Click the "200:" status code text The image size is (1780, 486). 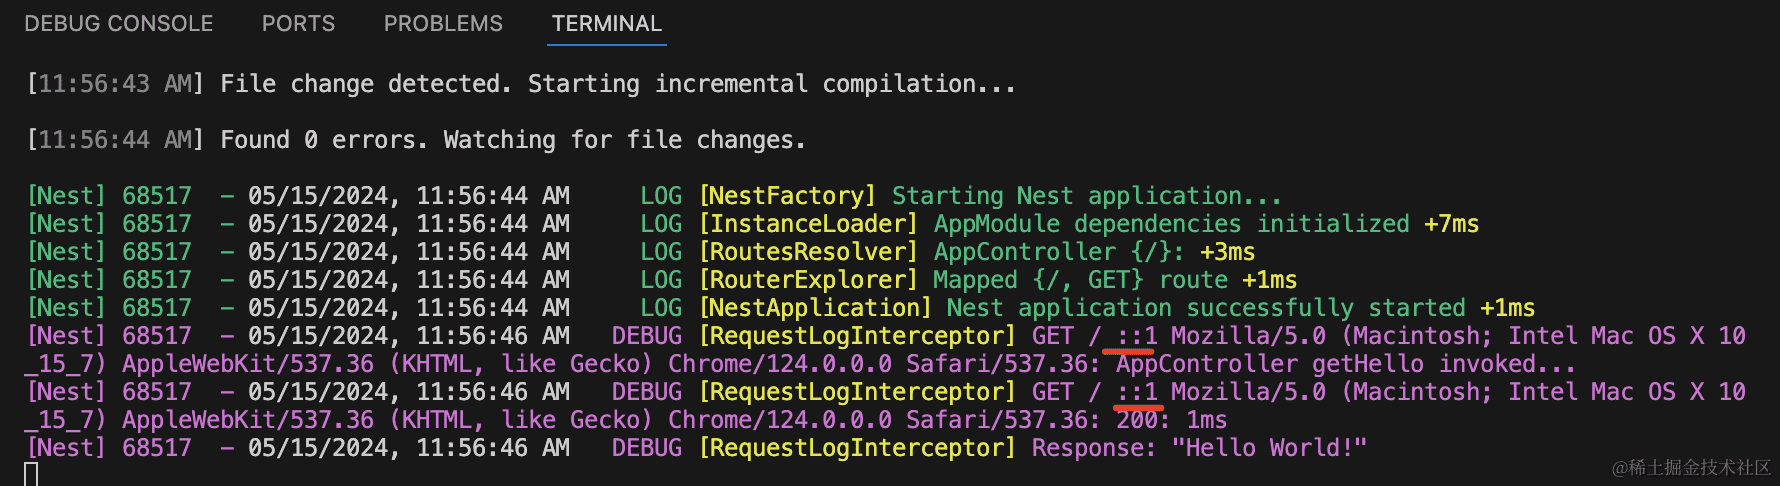1142,420
